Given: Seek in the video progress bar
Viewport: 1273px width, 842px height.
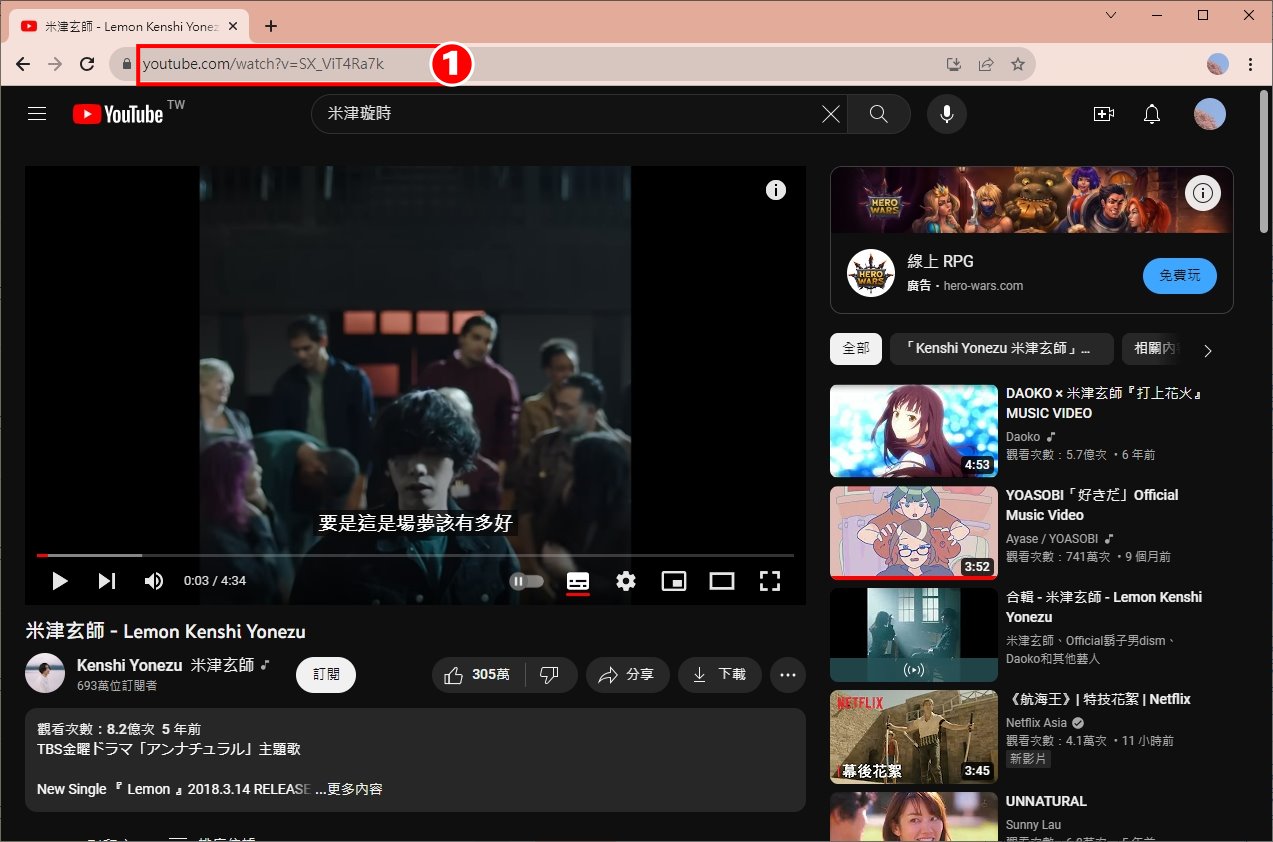Looking at the screenshot, I should point(415,555).
